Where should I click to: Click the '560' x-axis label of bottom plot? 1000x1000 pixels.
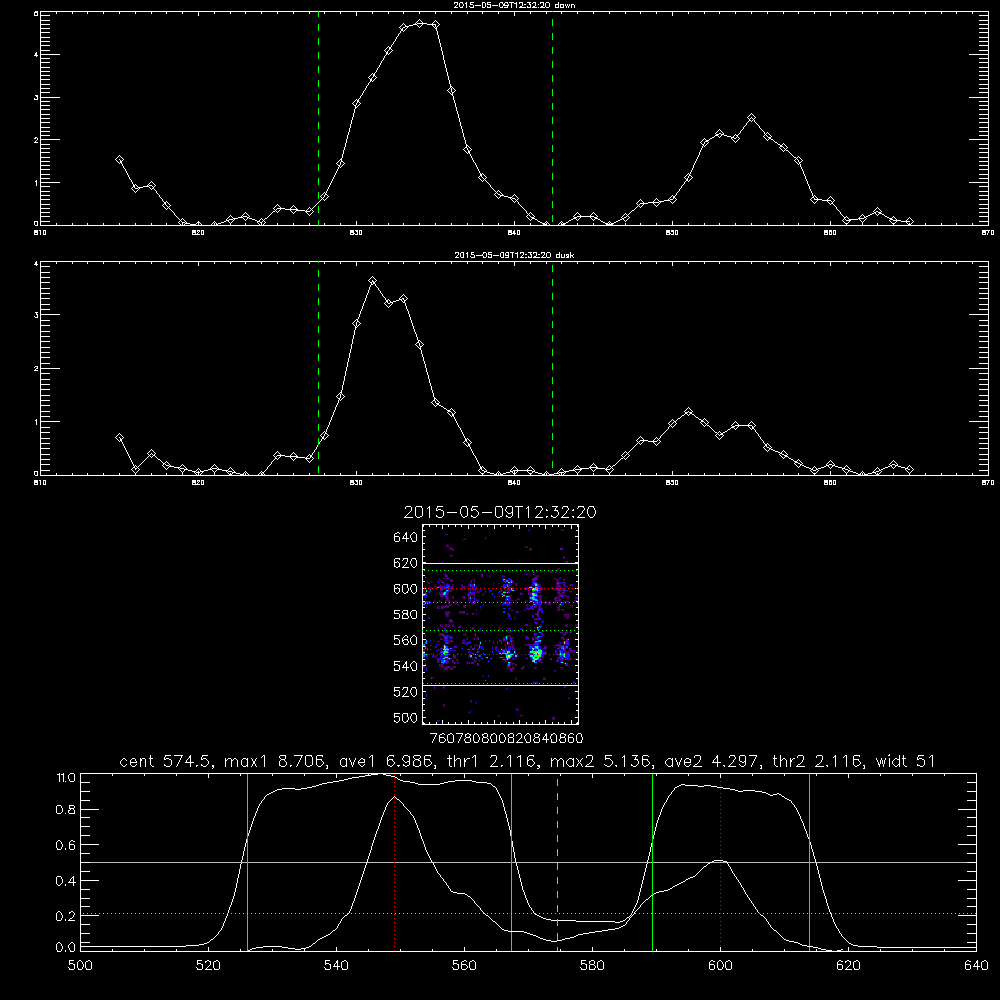pyautogui.click(x=464, y=966)
